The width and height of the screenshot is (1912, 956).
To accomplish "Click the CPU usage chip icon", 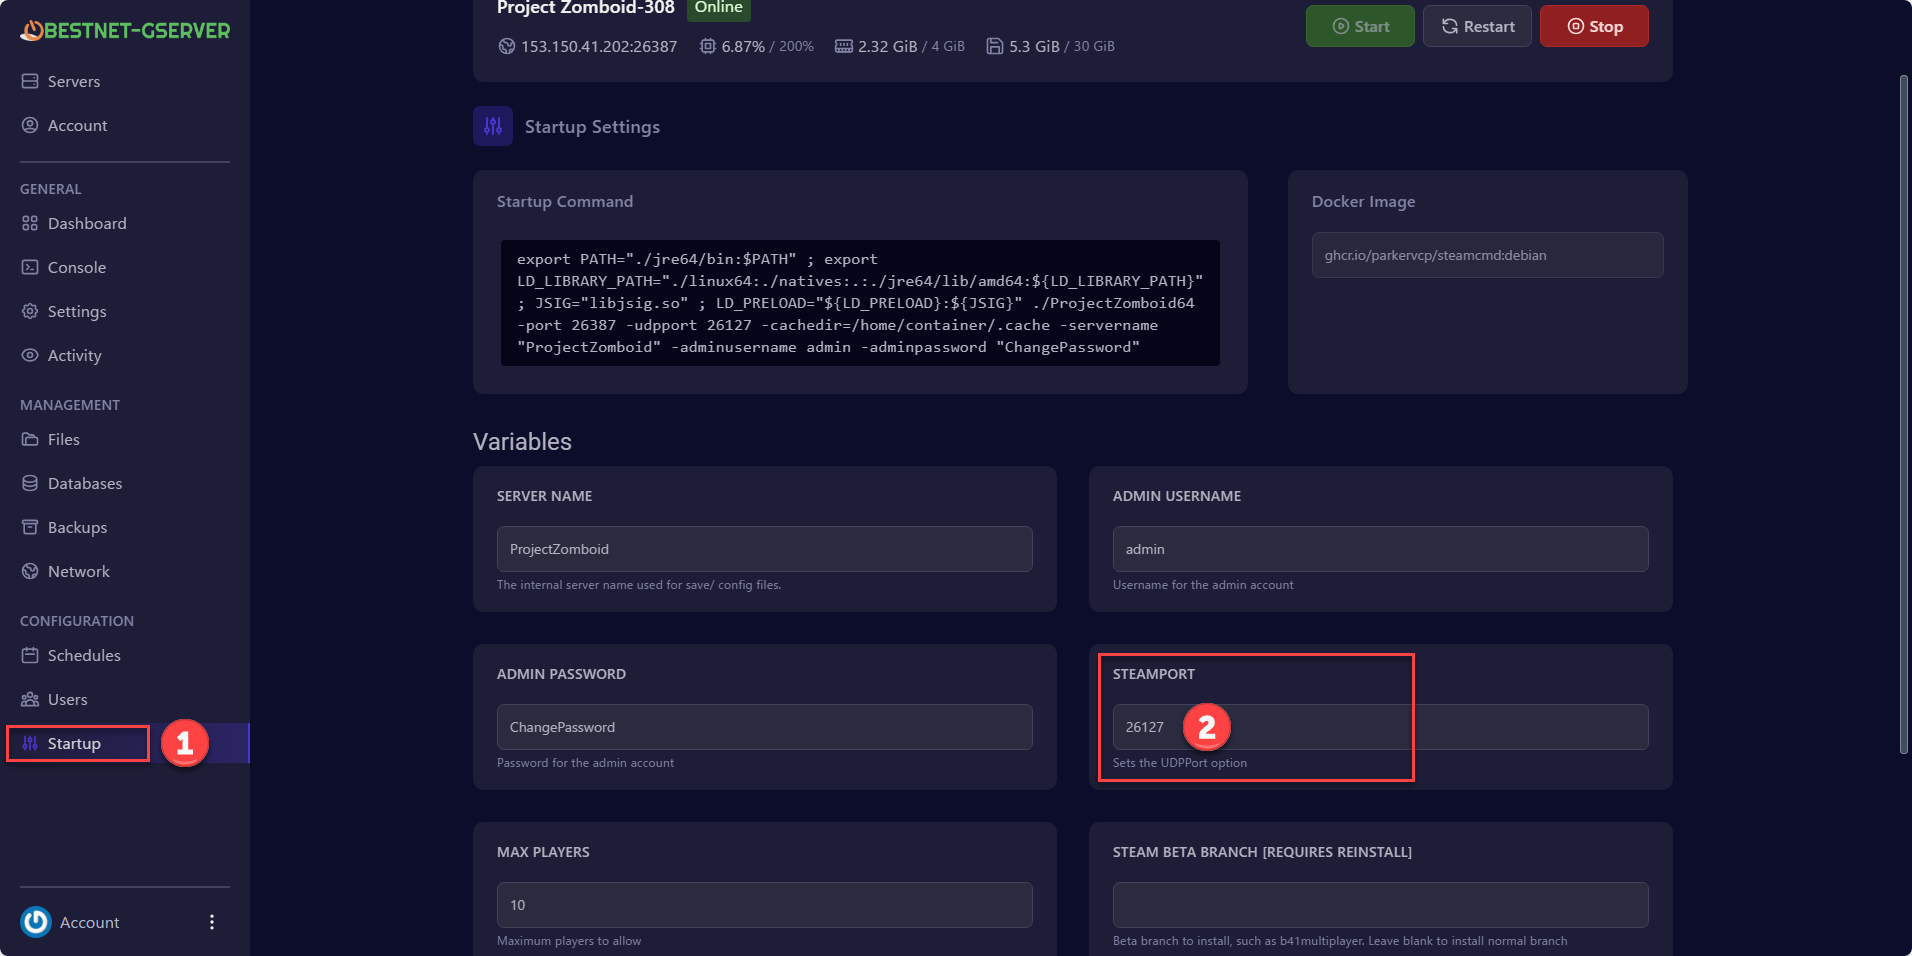I will [708, 46].
